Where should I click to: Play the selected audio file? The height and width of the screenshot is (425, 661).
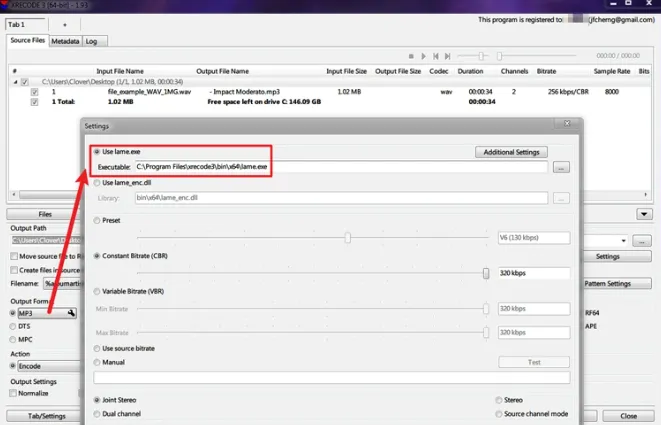coord(423,56)
